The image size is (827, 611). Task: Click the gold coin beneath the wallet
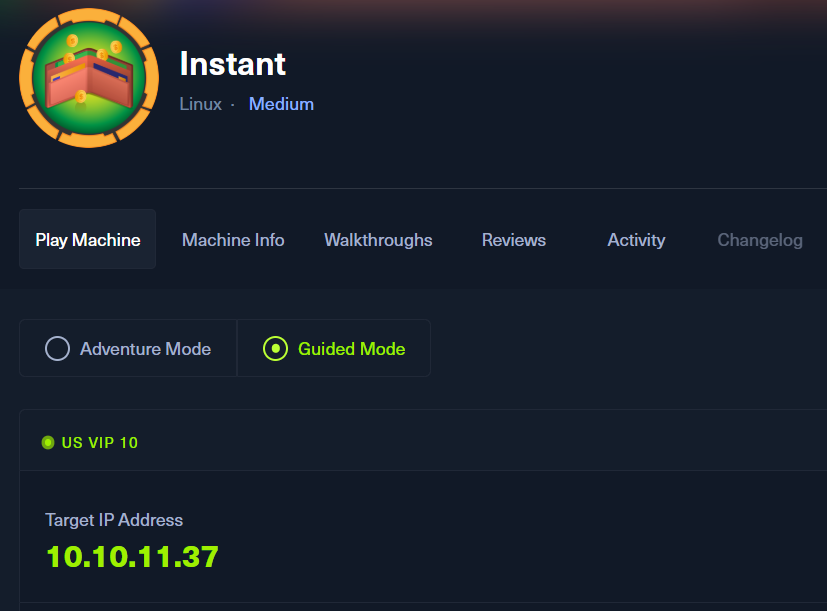(80, 97)
